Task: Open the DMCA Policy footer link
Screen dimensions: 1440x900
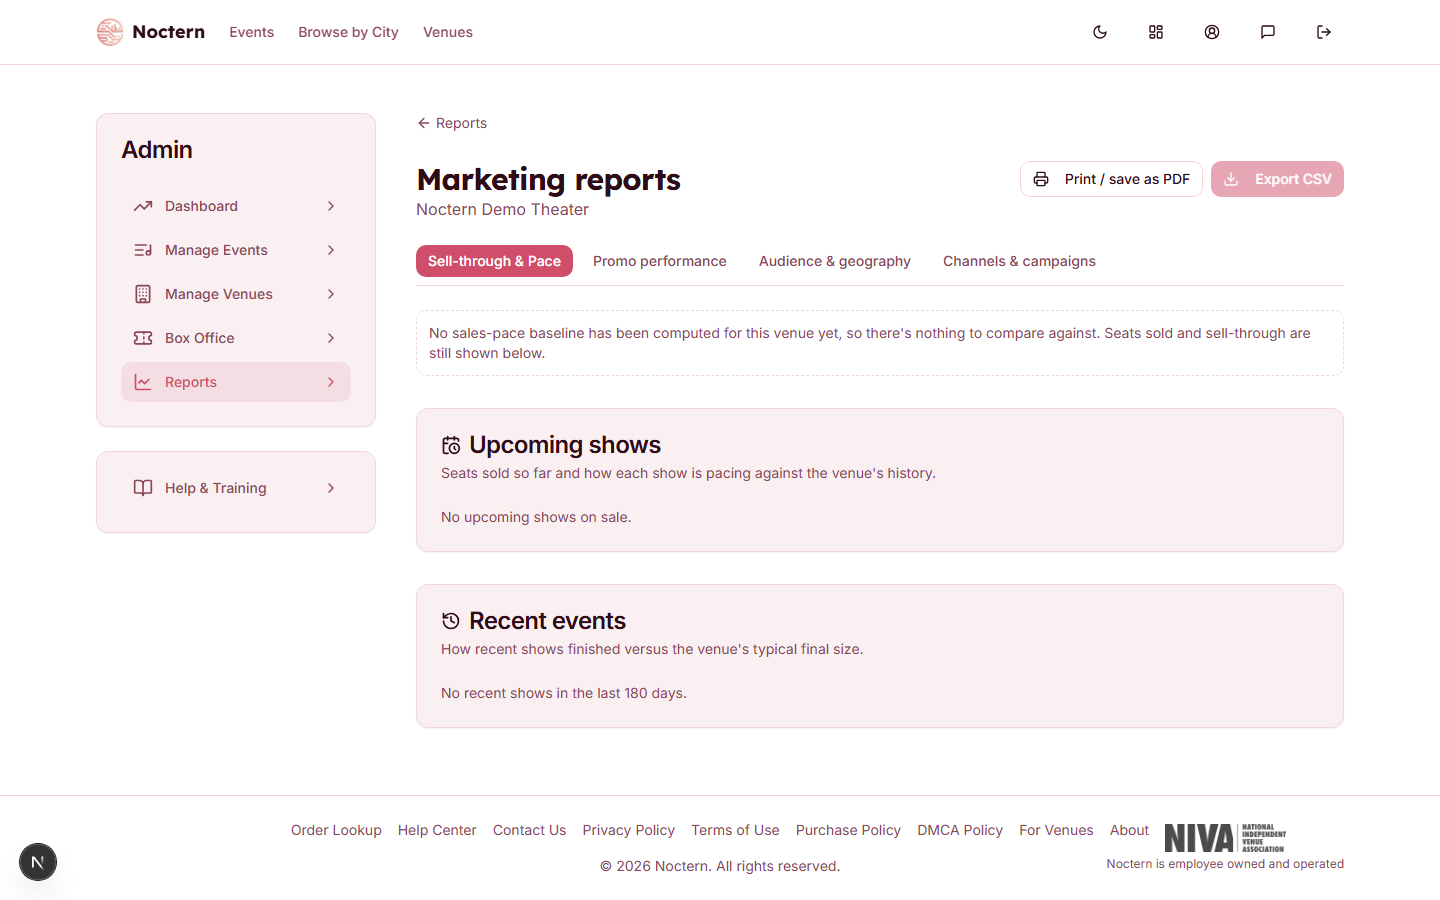Action: [960, 830]
